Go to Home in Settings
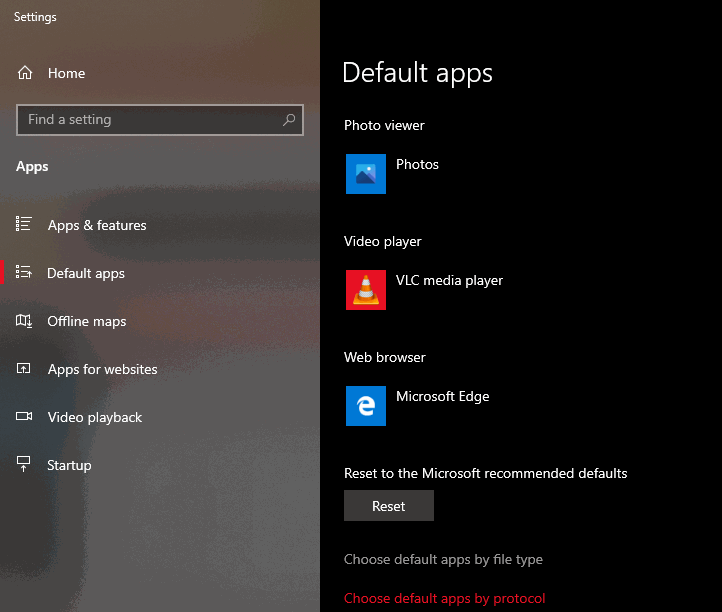The height and width of the screenshot is (612, 722). pos(66,73)
